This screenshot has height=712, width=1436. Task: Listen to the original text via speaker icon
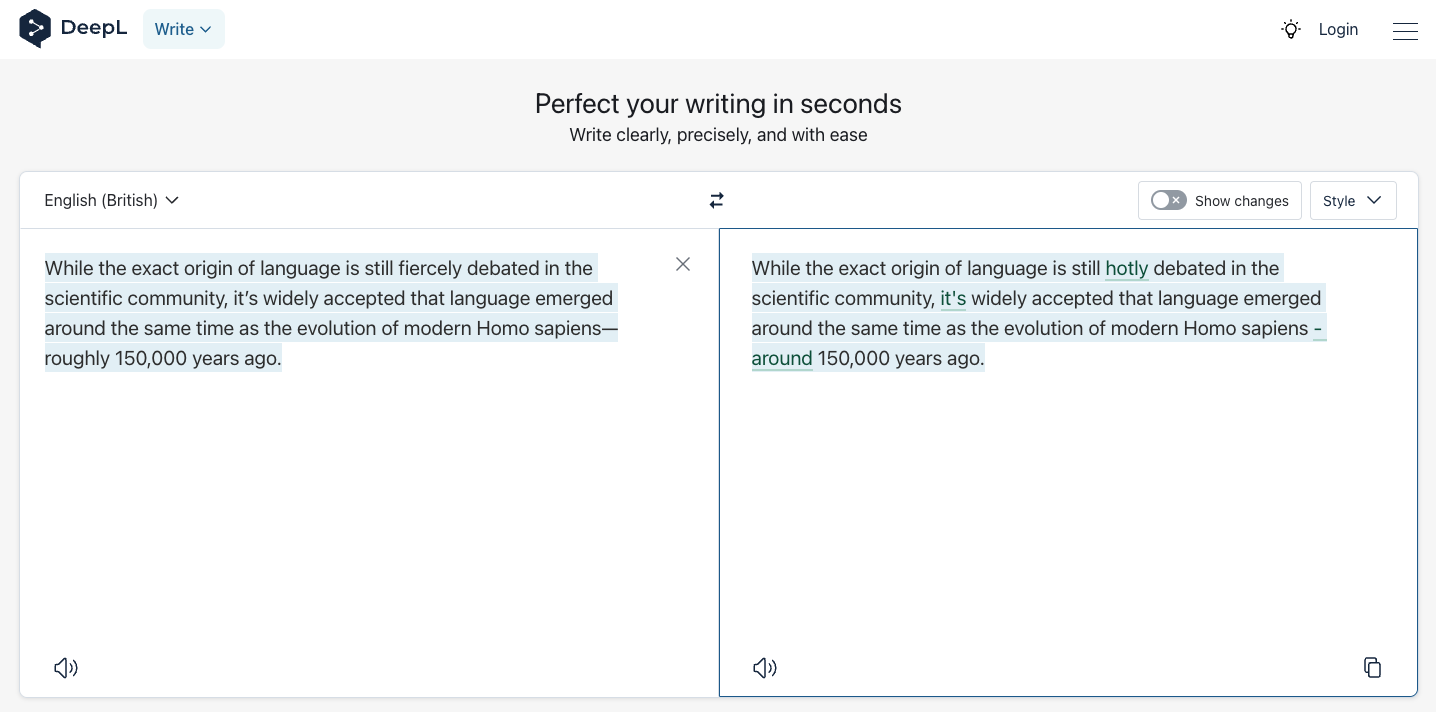tap(65, 668)
